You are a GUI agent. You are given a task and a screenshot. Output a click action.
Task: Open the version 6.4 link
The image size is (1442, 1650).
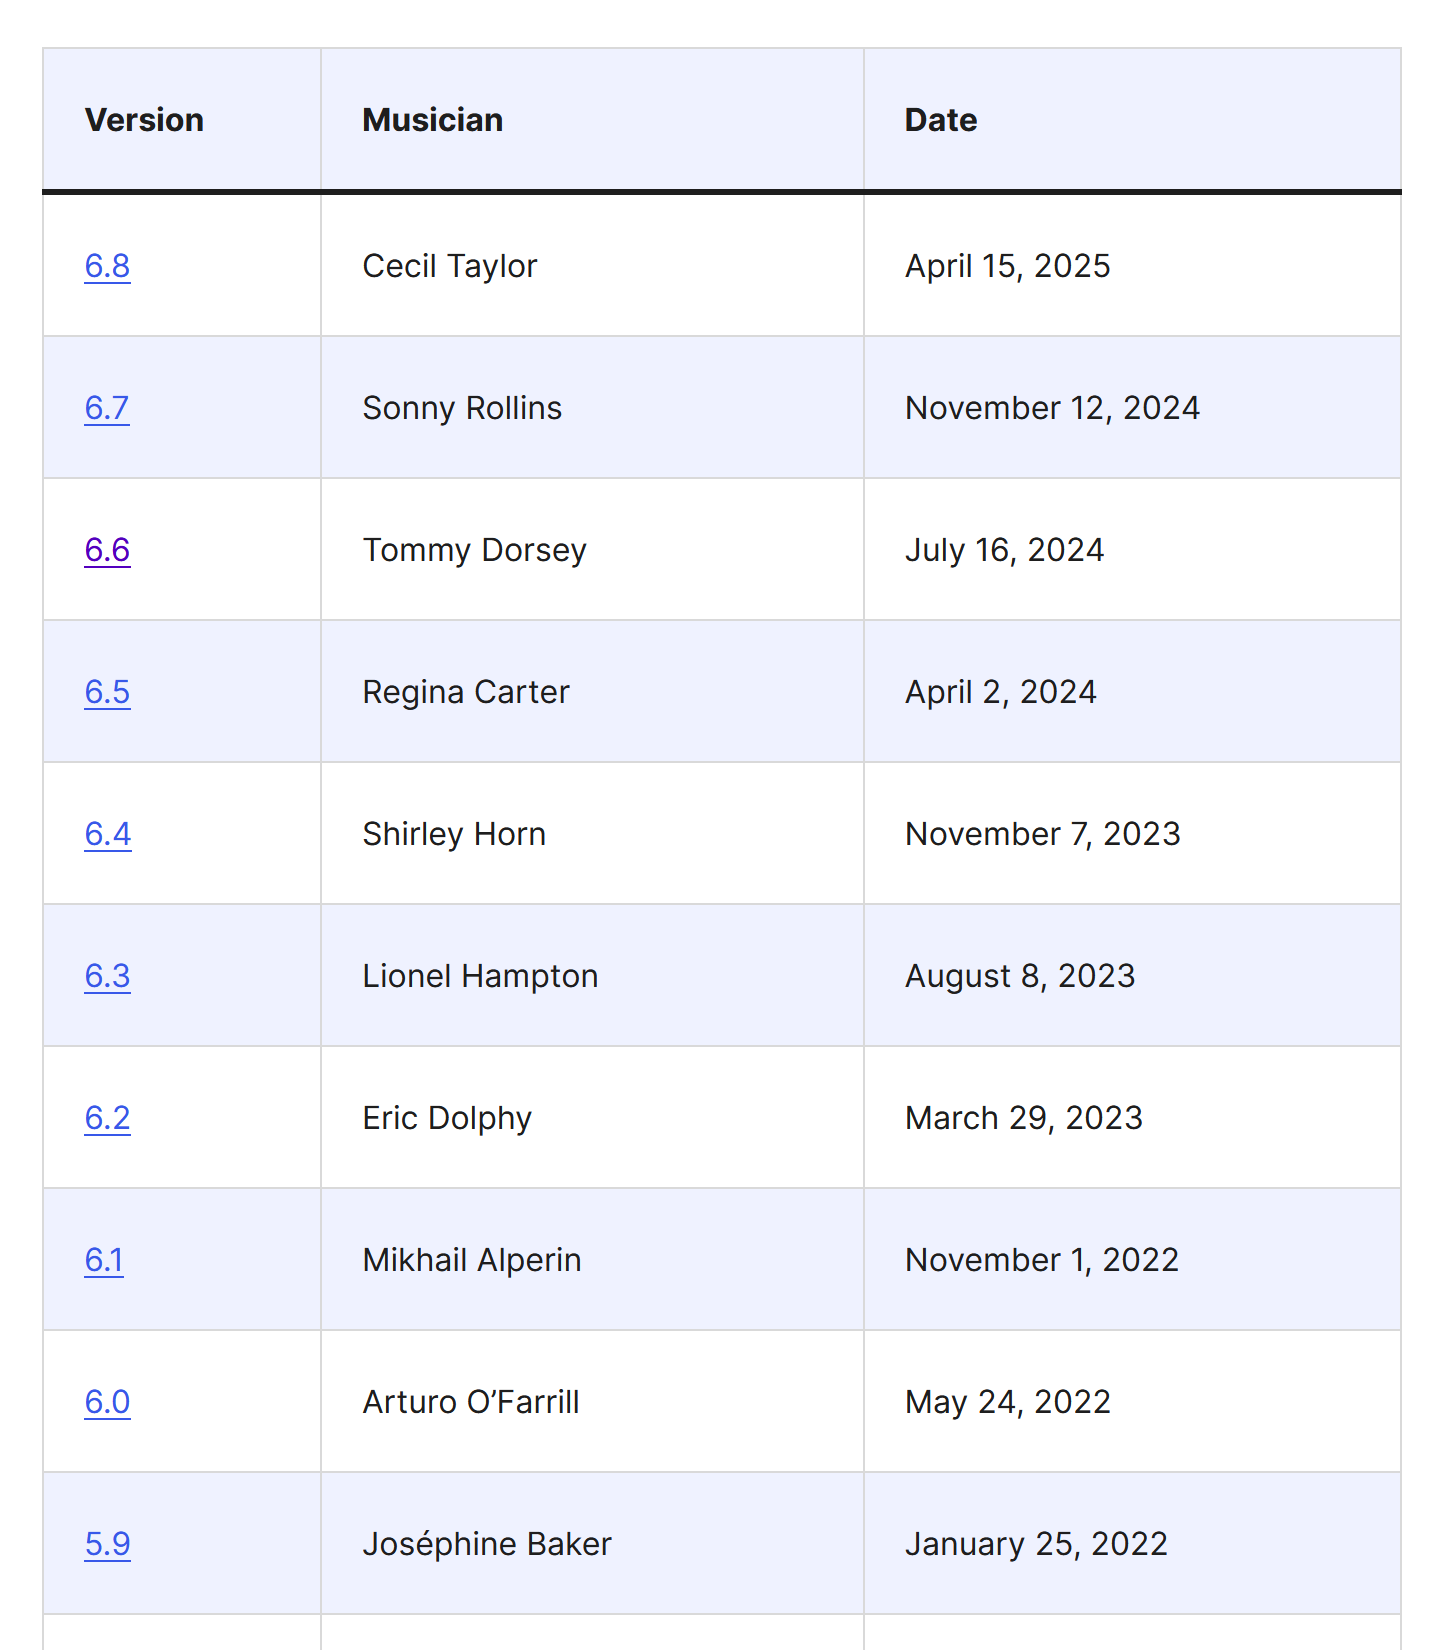[x=108, y=834]
